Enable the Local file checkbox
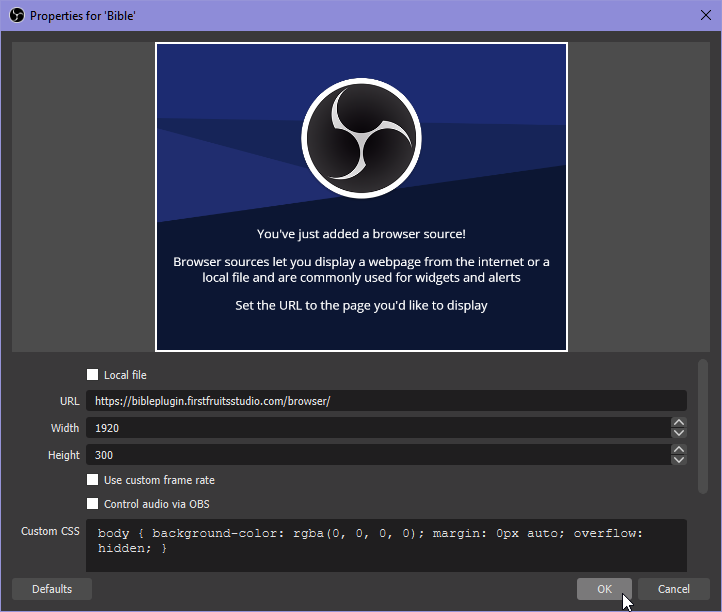This screenshot has height=612, width=722. click(93, 375)
